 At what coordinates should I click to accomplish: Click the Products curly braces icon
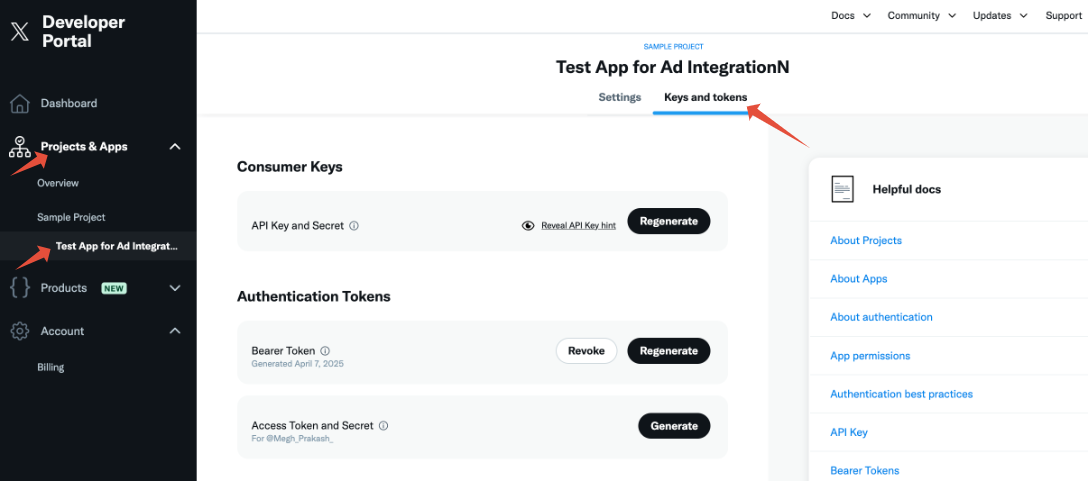pyautogui.click(x=20, y=288)
